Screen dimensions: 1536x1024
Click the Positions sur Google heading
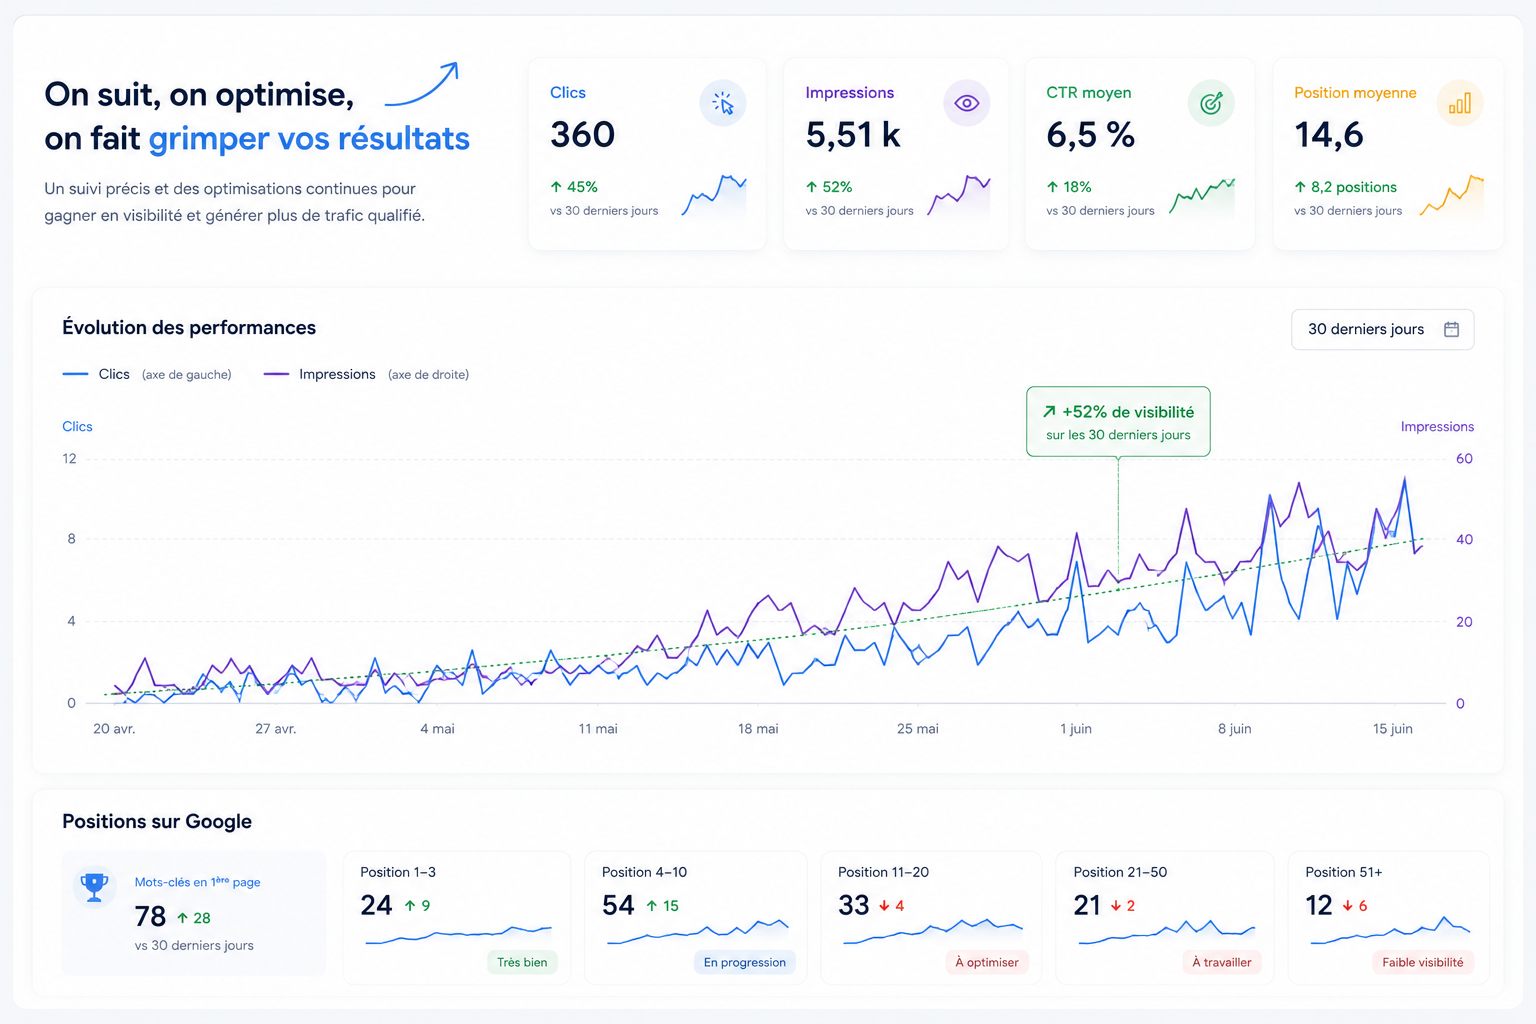(157, 821)
